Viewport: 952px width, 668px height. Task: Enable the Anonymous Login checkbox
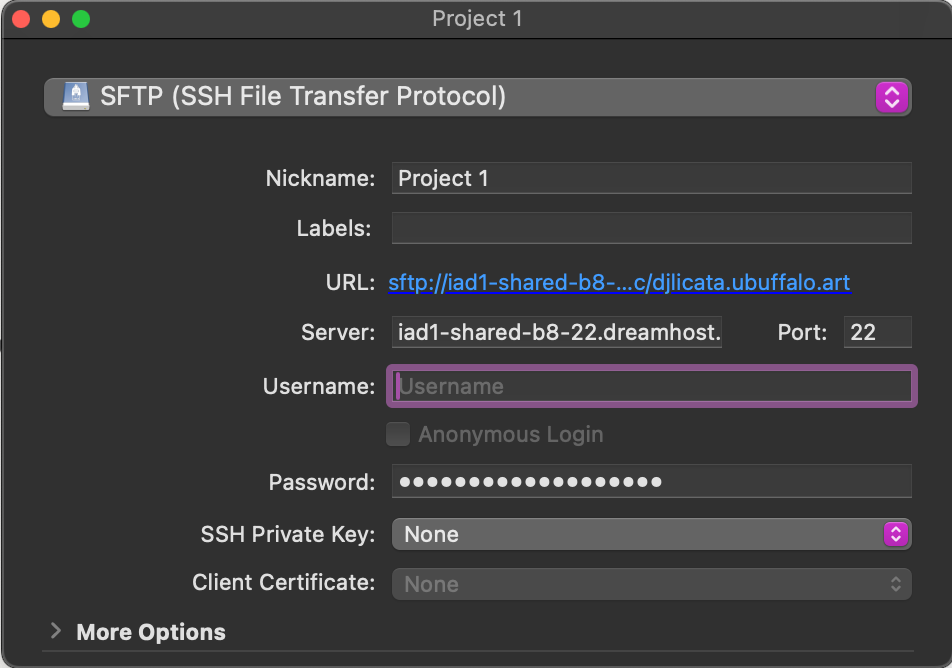point(398,434)
